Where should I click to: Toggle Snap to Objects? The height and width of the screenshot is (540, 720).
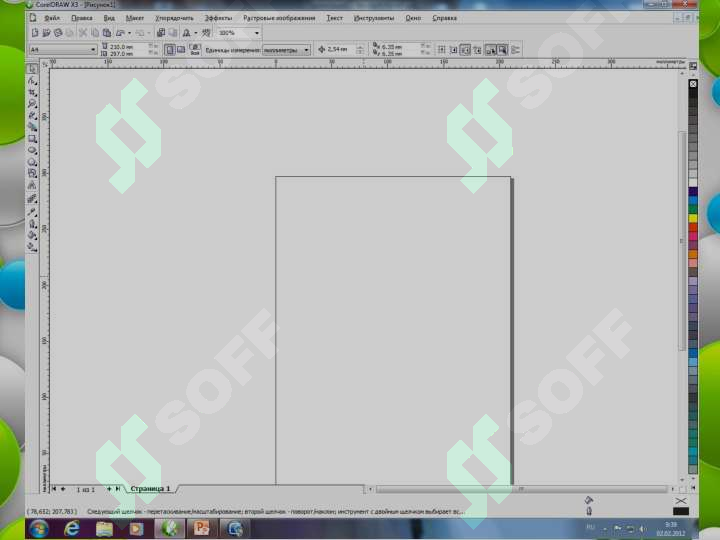465,50
